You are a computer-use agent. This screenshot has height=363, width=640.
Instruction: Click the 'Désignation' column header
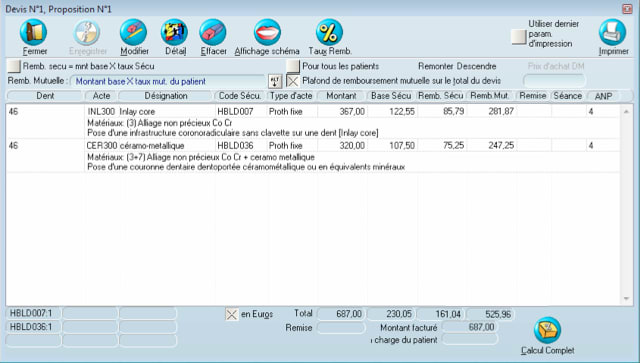click(166, 96)
